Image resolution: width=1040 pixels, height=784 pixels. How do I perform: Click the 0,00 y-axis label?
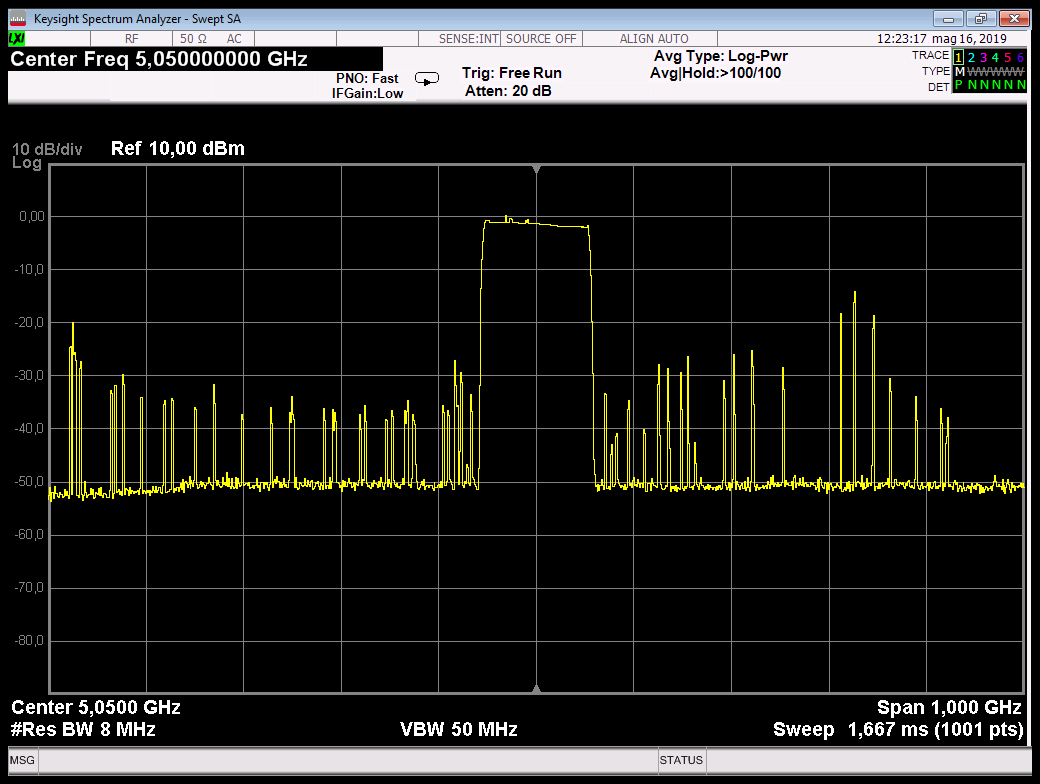[32, 216]
